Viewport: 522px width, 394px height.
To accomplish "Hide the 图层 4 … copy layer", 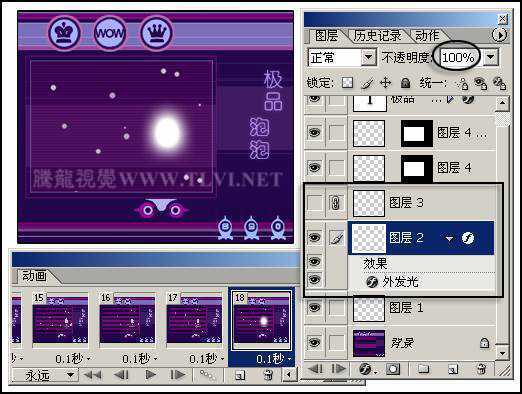I will pos(314,133).
